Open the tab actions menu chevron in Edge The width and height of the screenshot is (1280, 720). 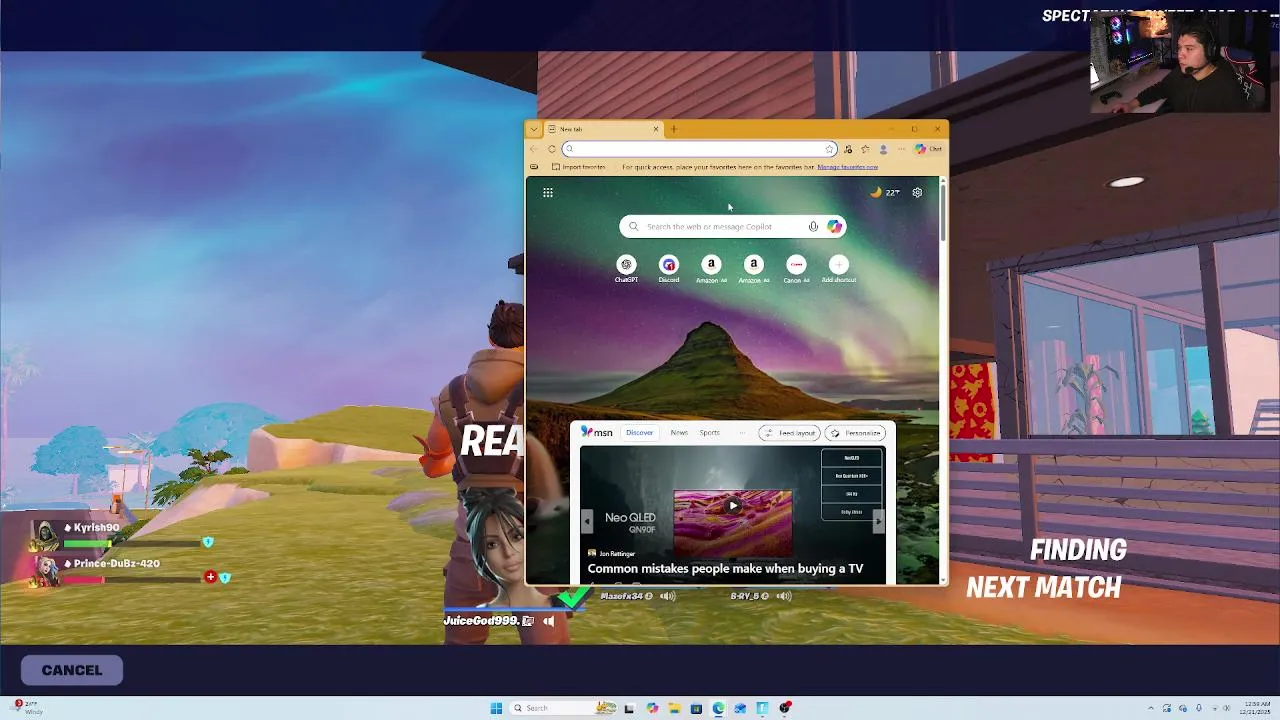click(534, 129)
